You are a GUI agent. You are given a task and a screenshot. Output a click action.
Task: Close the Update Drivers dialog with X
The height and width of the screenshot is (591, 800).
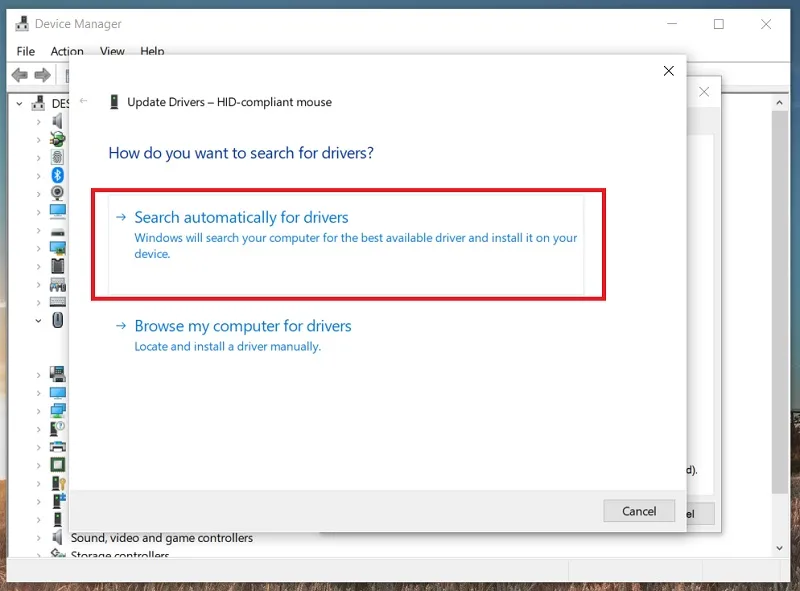[x=668, y=71]
